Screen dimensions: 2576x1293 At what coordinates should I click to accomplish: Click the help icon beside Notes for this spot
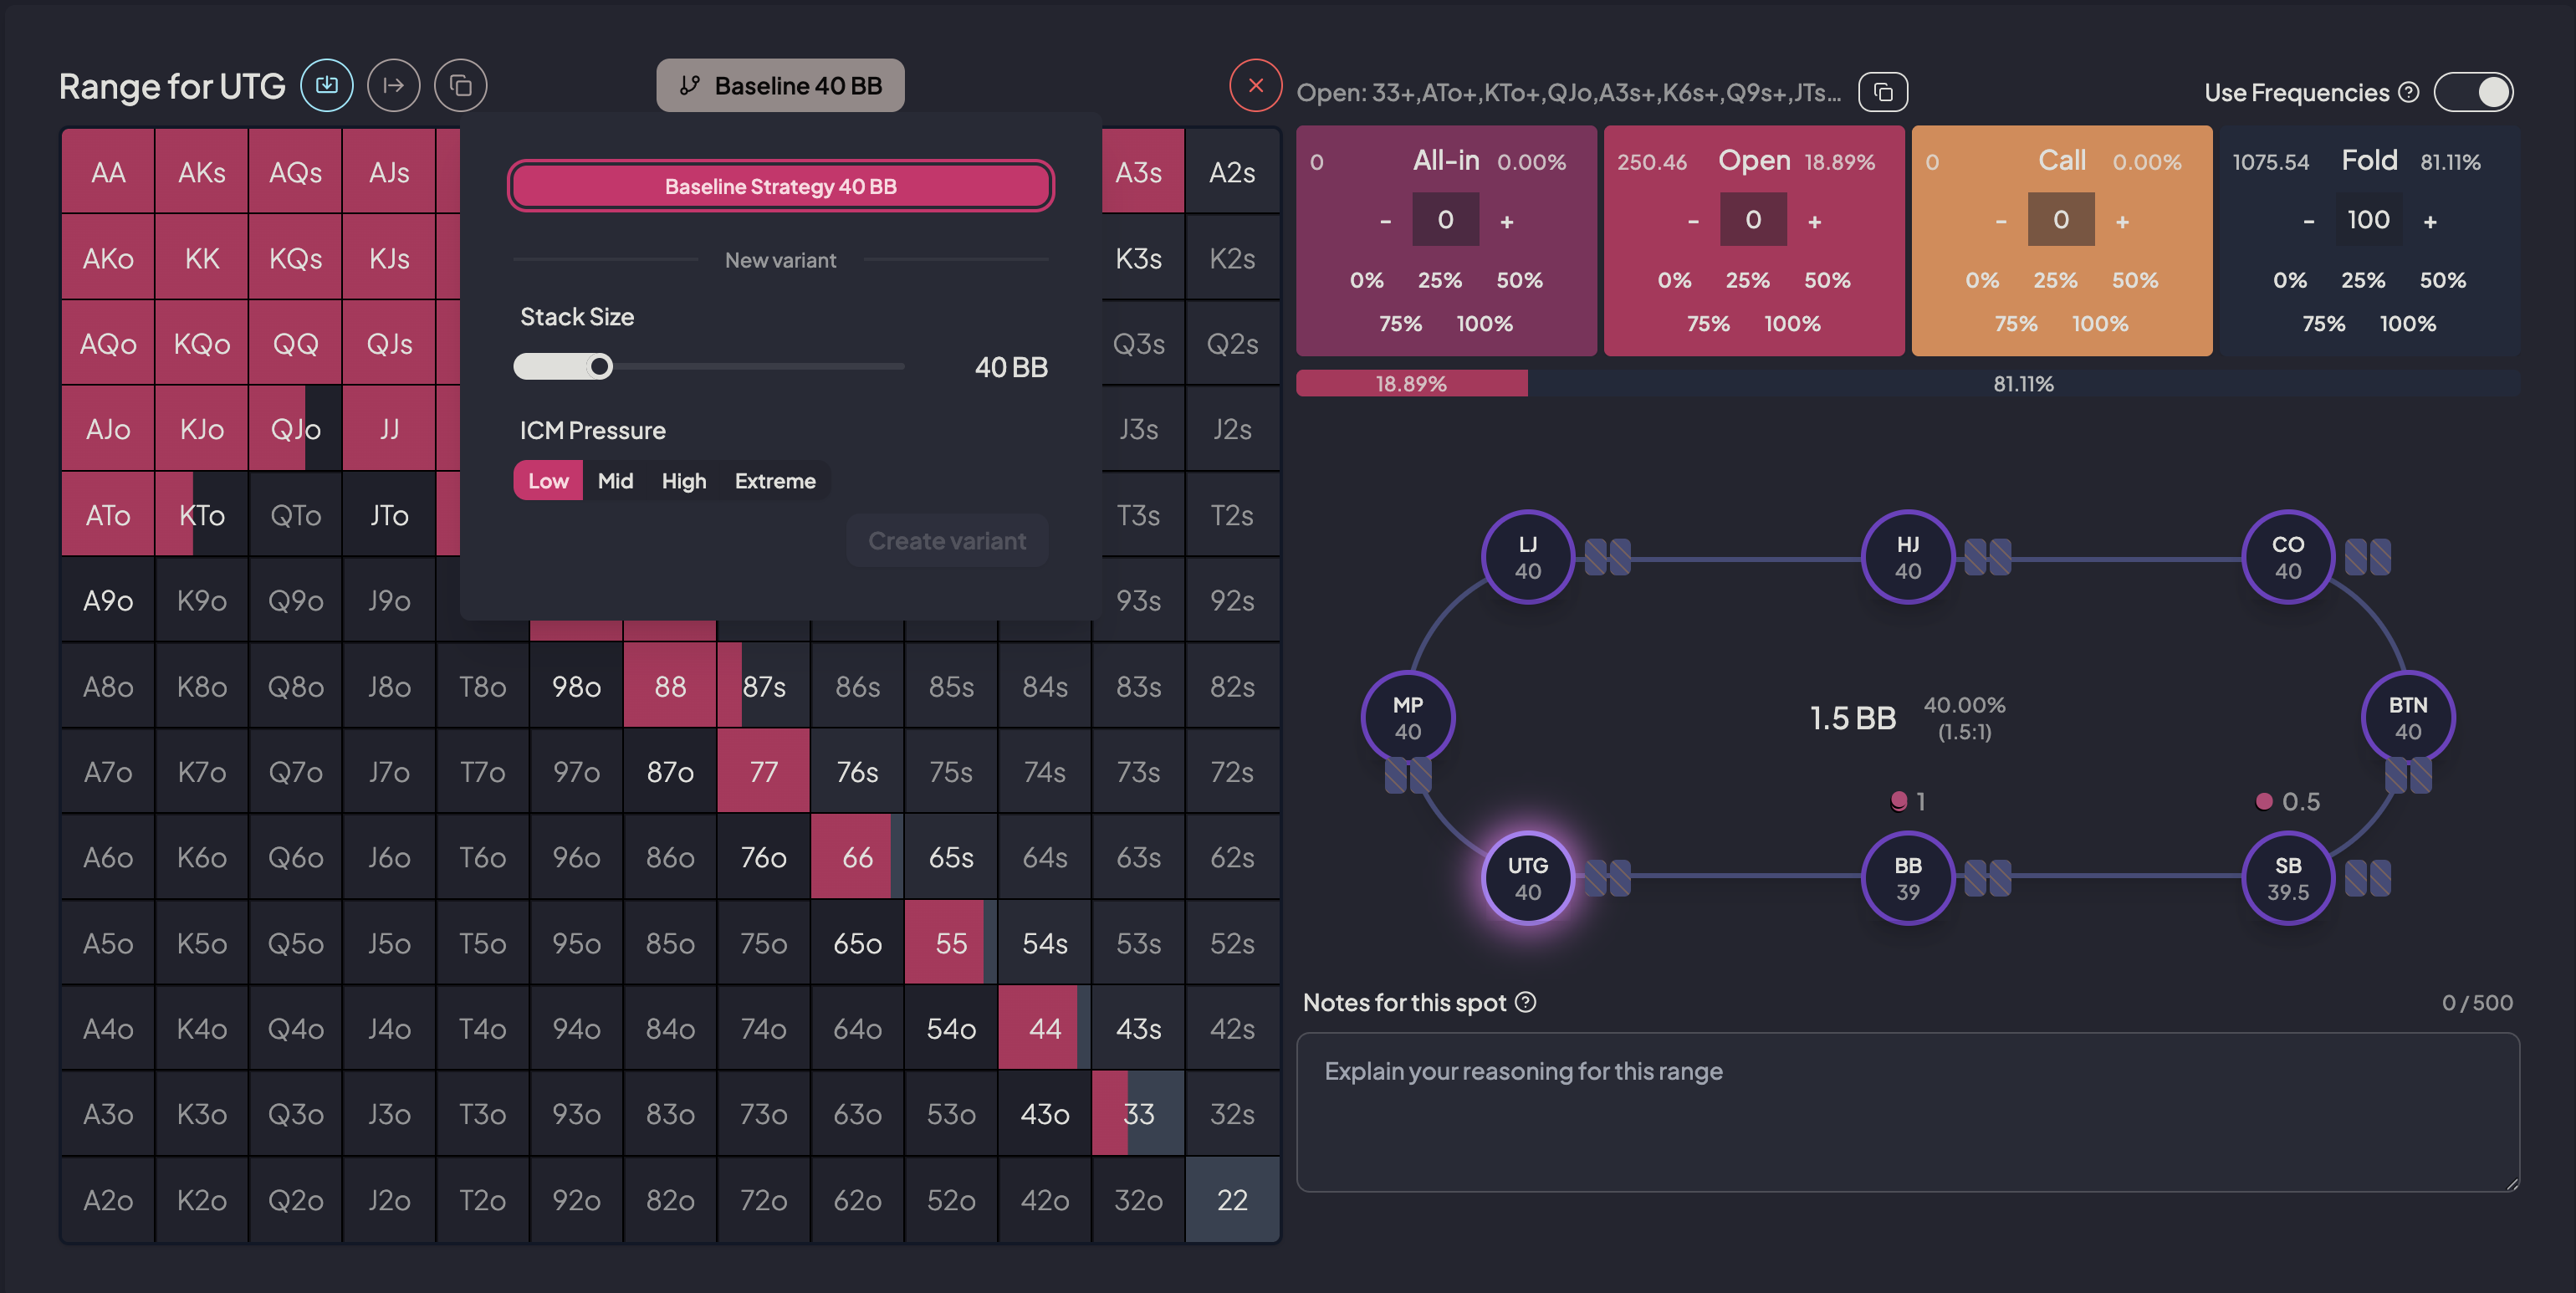(1525, 1002)
